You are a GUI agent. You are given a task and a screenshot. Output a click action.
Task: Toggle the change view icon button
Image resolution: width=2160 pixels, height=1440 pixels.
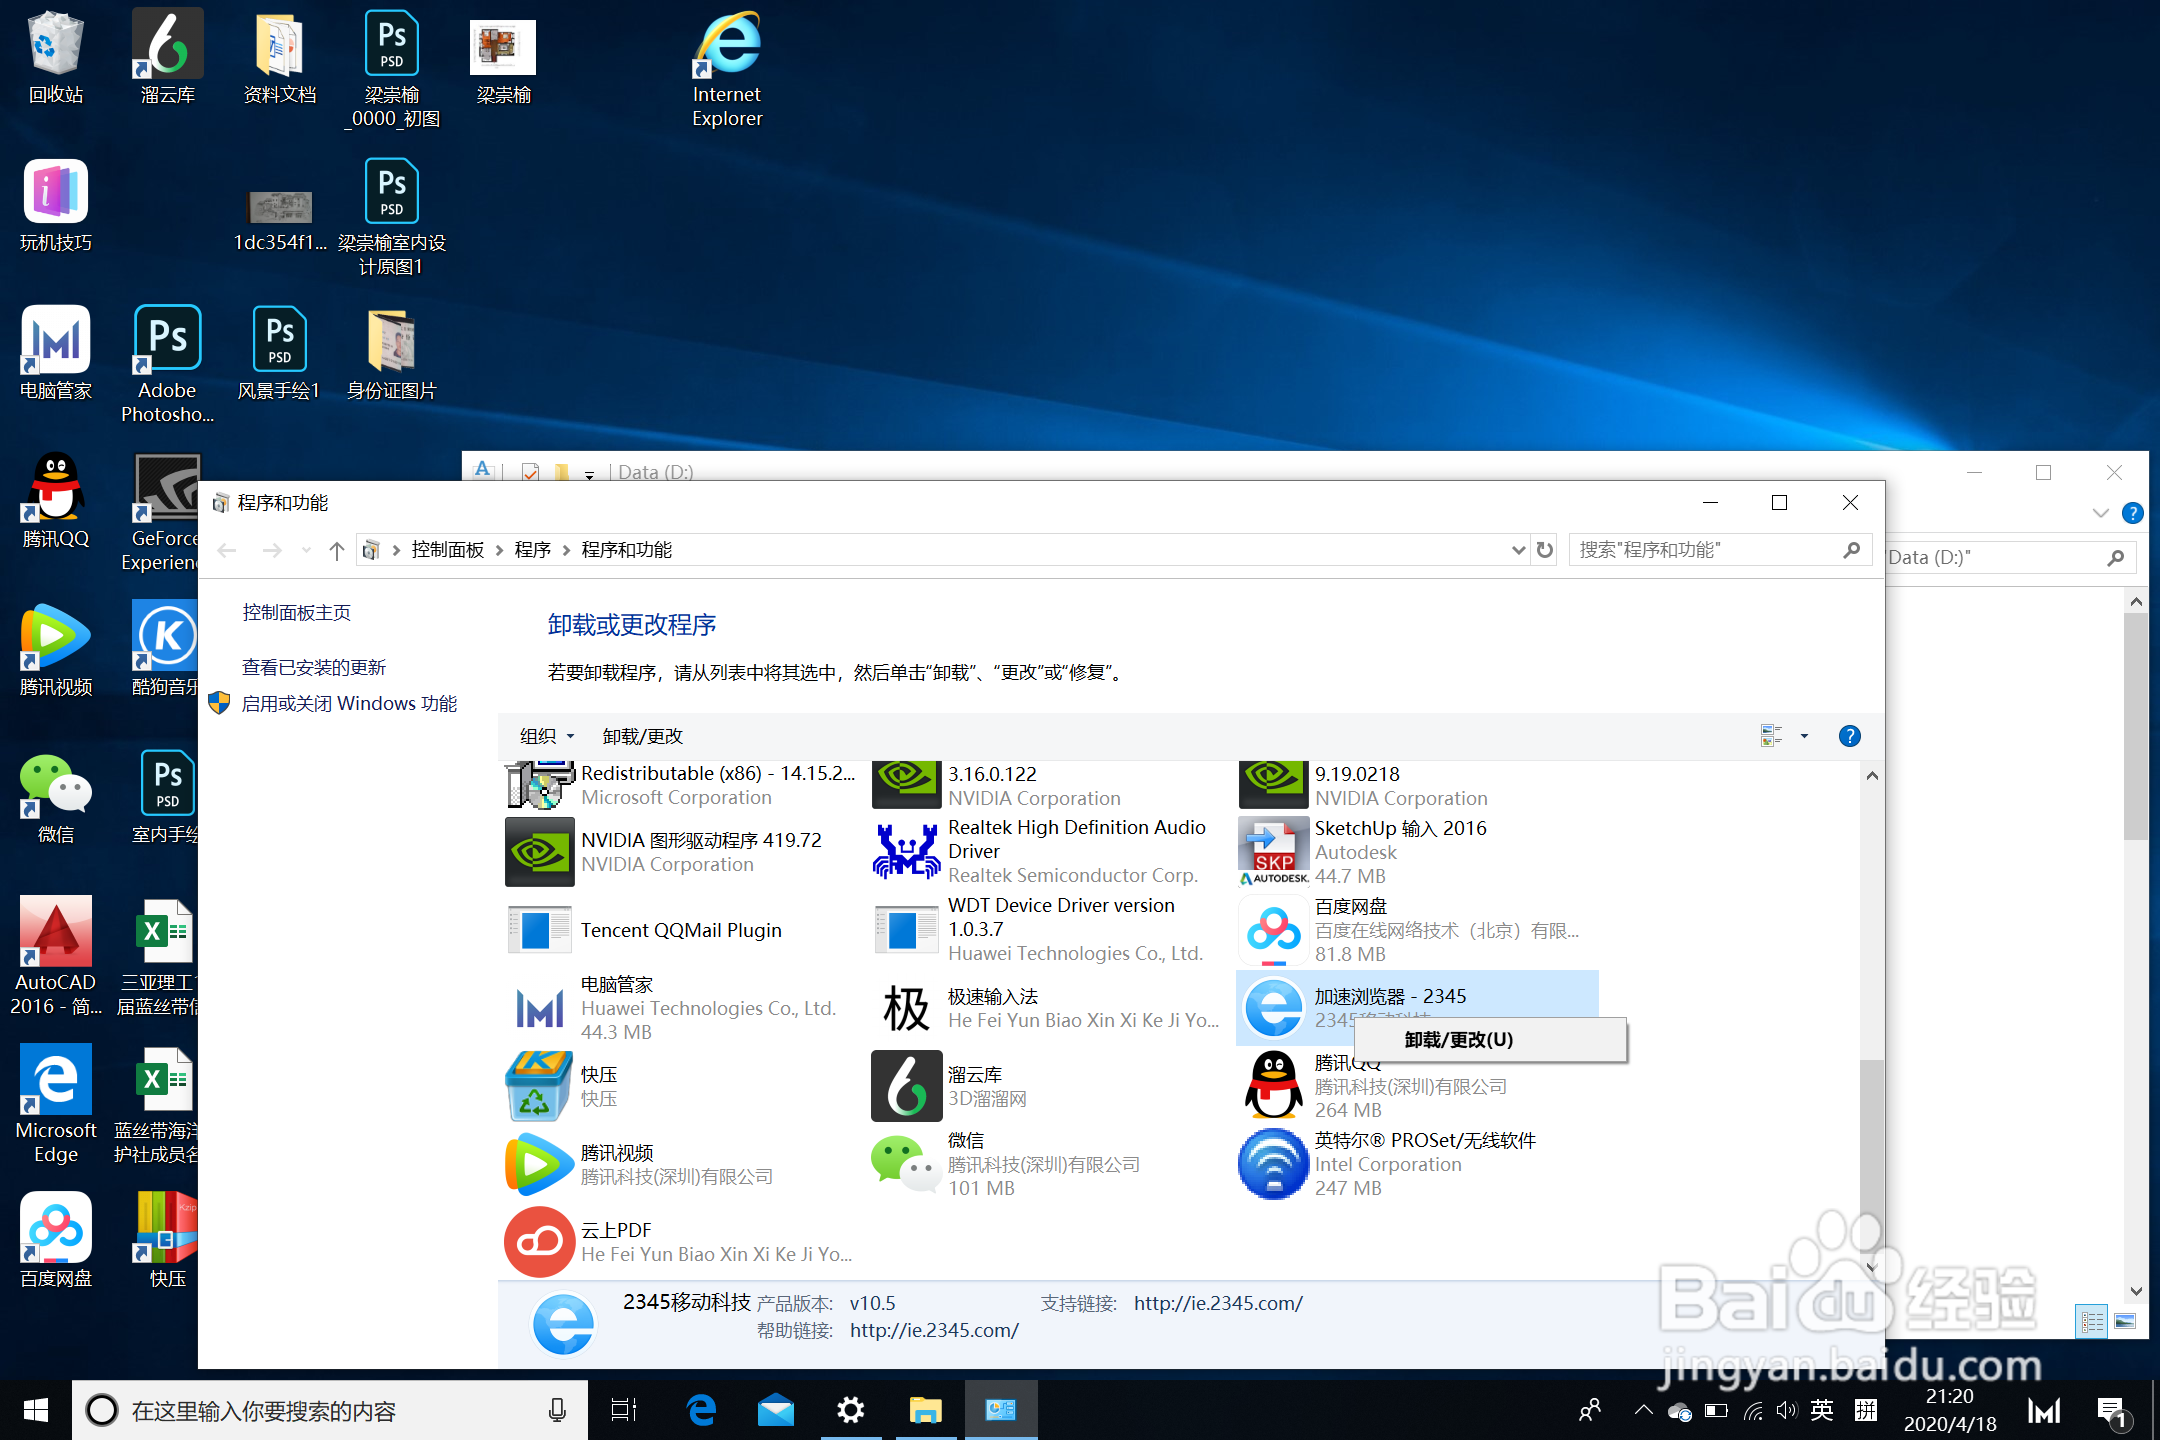point(1772,736)
